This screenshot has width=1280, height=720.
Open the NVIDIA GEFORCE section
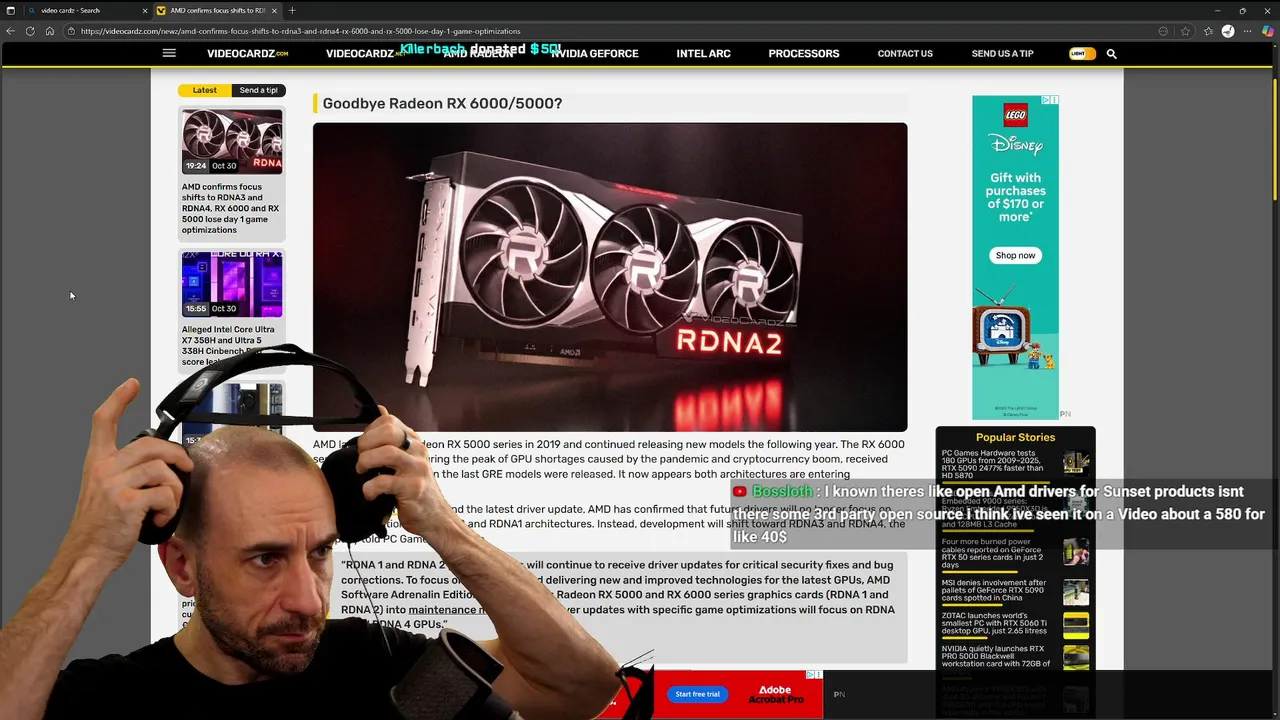point(594,54)
